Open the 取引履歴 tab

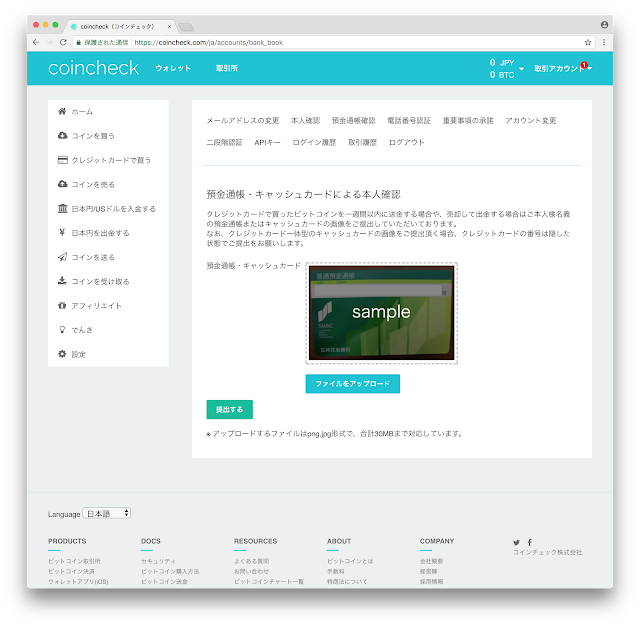362,142
